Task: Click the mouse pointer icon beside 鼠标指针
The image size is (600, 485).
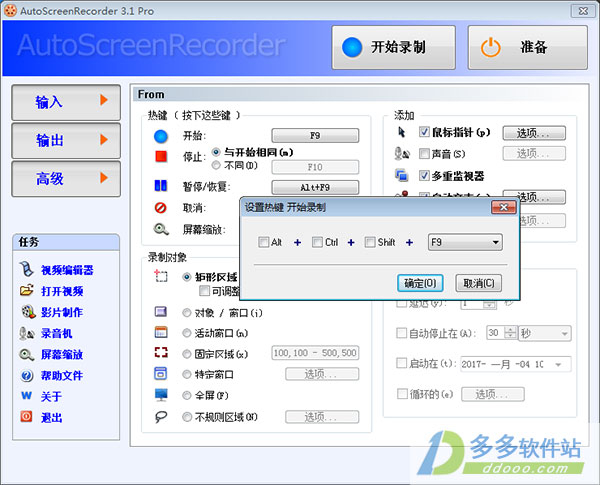Action: 401,132
